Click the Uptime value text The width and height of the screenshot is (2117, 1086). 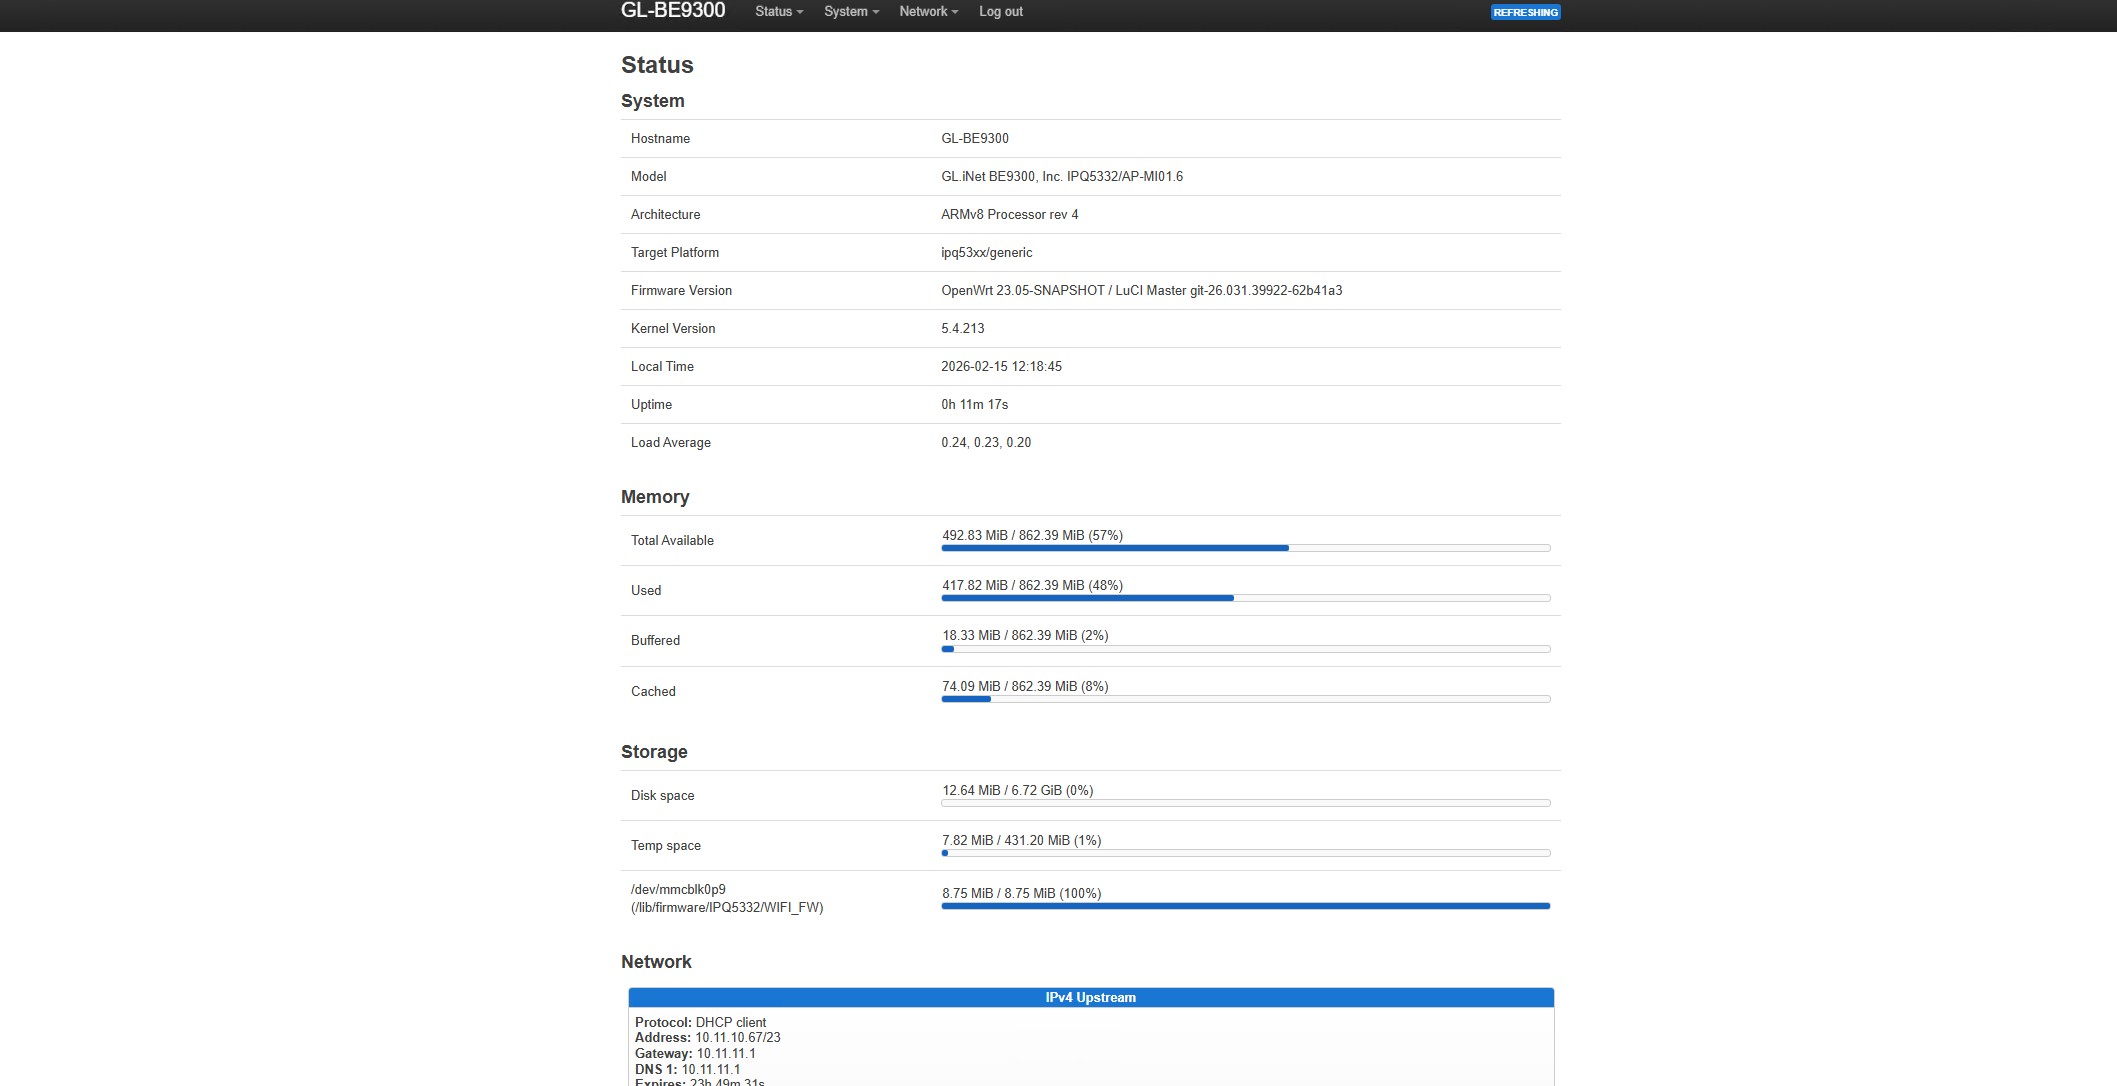coord(974,405)
